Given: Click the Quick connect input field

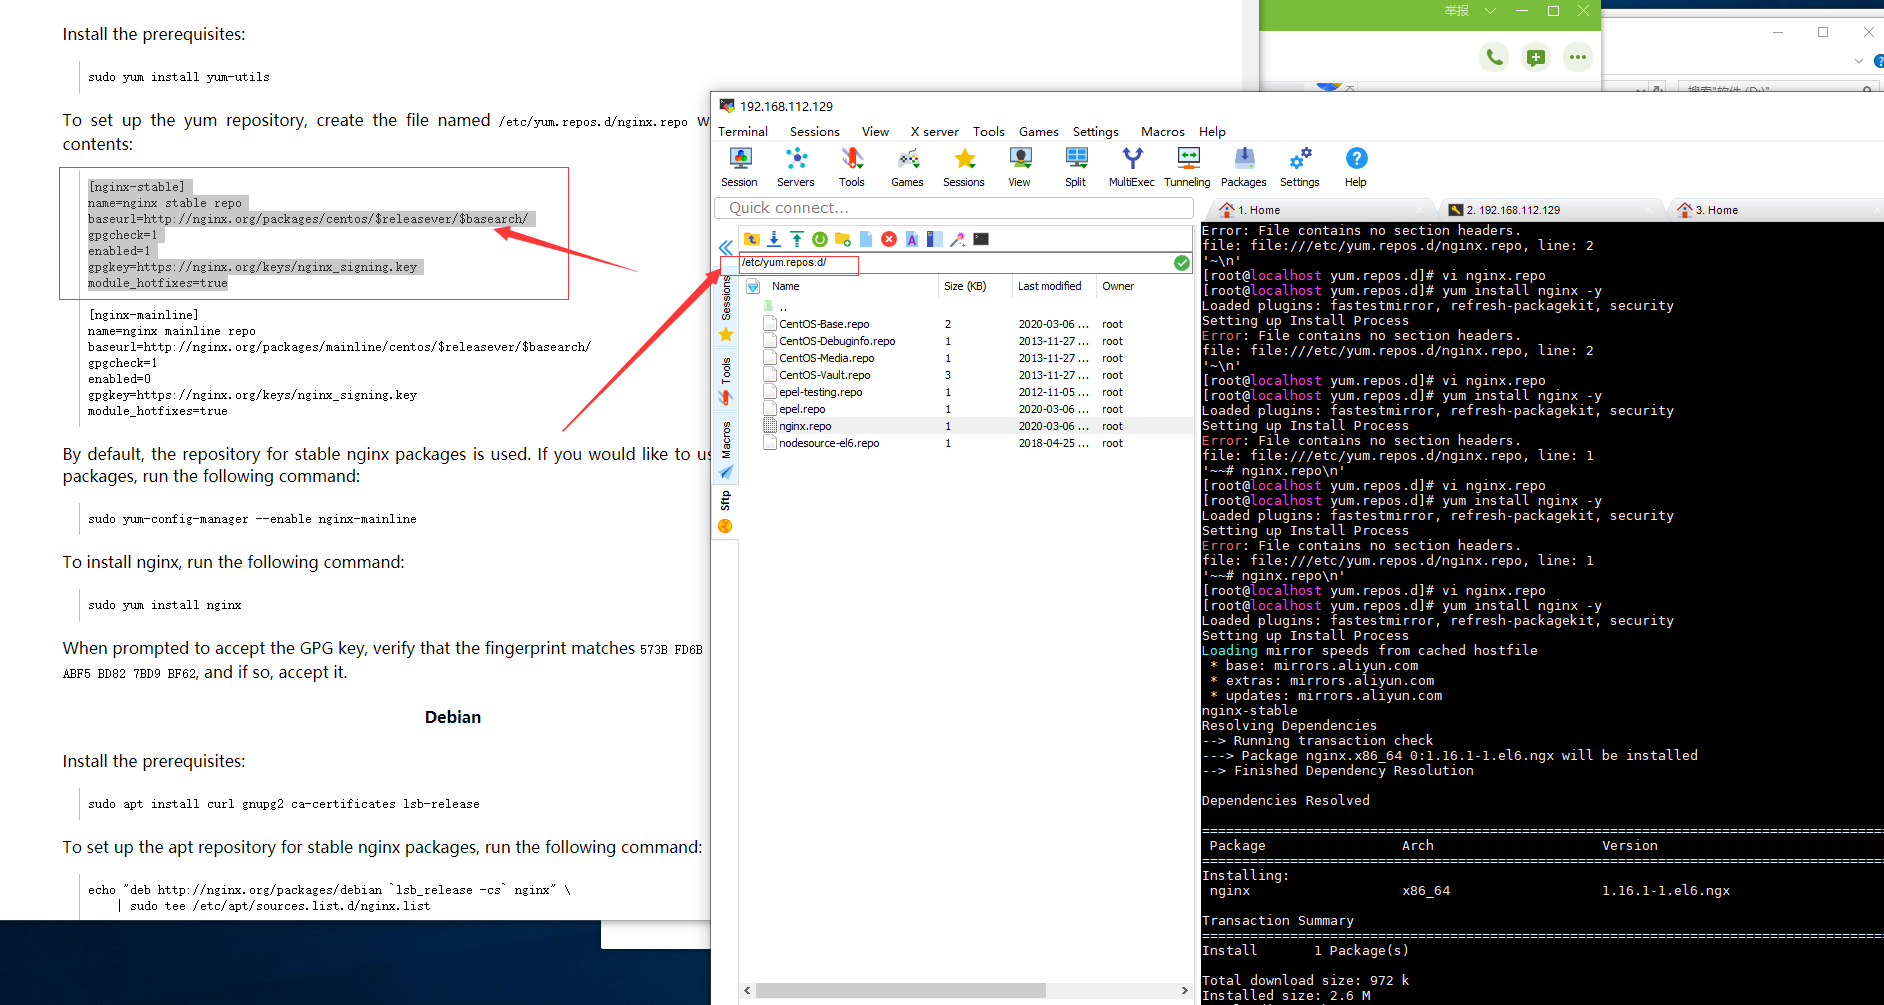Looking at the screenshot, I should pos(954,208).
